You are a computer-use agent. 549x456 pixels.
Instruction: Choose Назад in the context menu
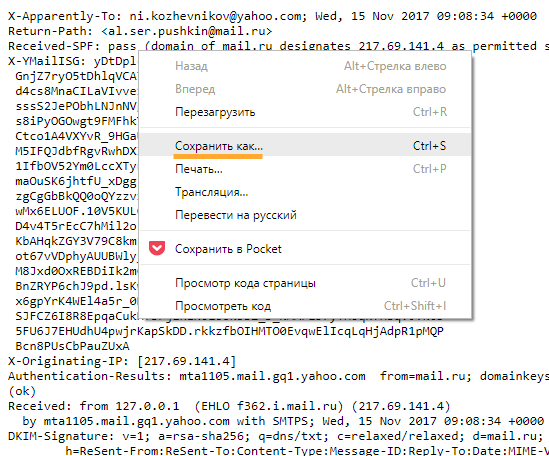click(305, 66)
